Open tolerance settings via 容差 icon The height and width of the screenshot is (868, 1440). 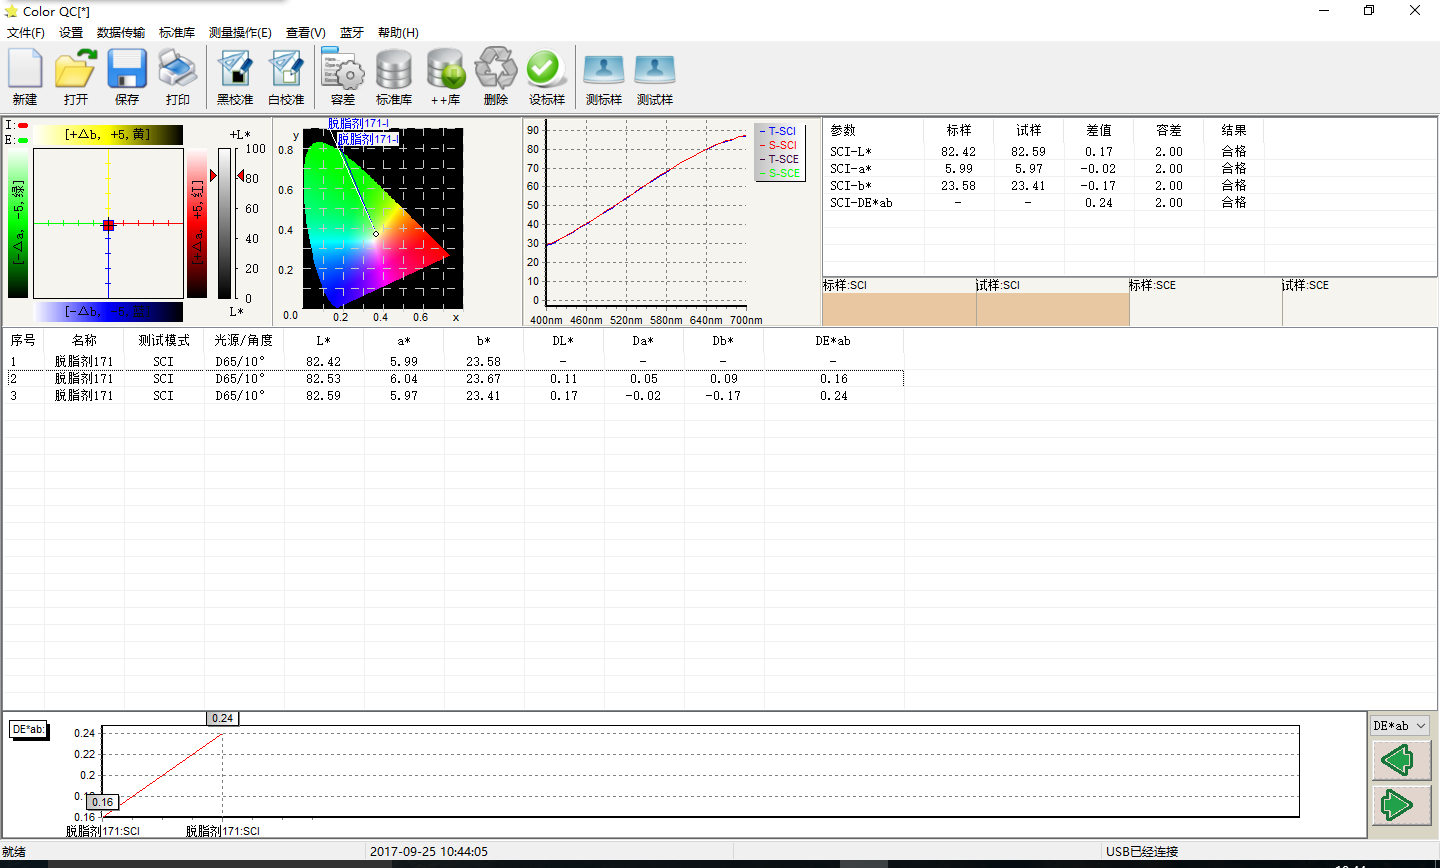(343, 77)
